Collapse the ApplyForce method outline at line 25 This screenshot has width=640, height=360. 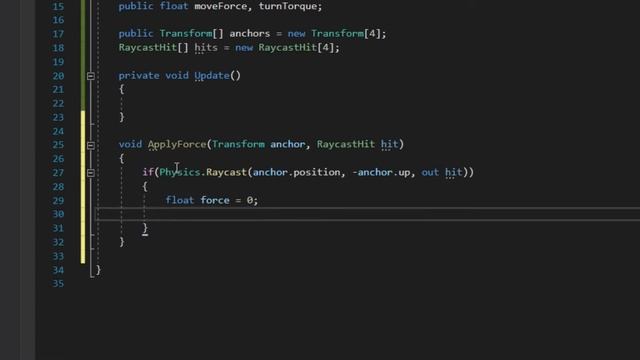pos(91,145)
